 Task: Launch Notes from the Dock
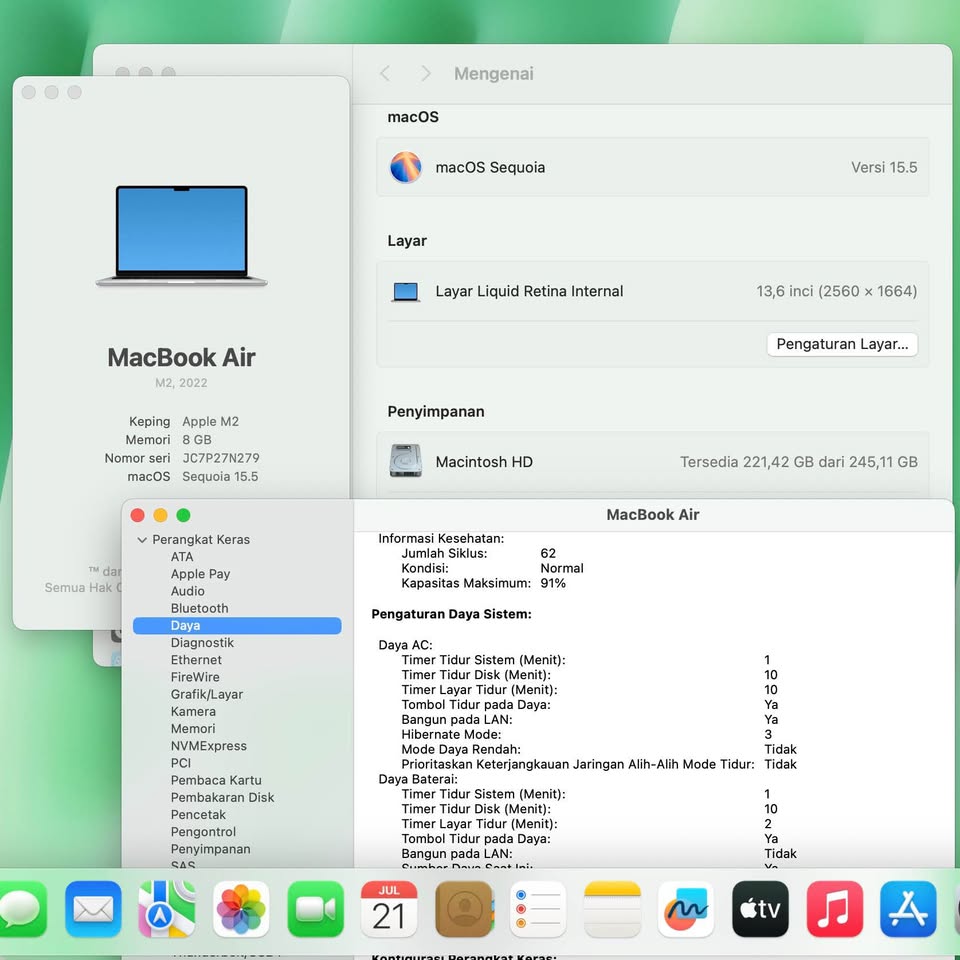[x=612, y=909]
